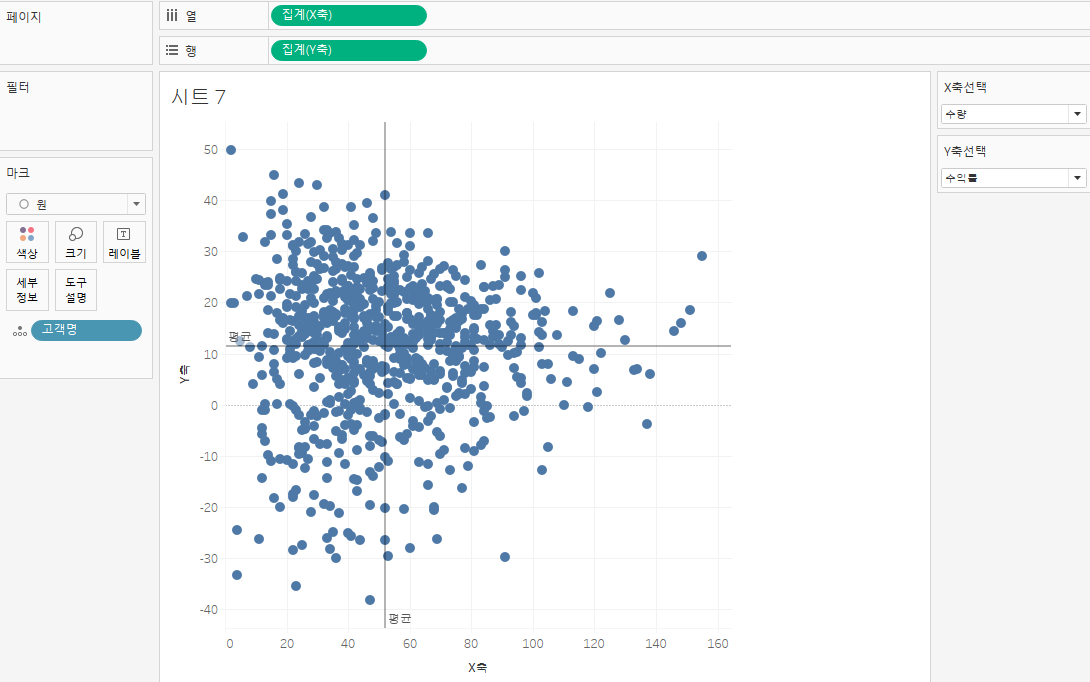Screen dimensions: 1090x682
Task: Click the X축 axis title below chart
Action: click(477, 667)
